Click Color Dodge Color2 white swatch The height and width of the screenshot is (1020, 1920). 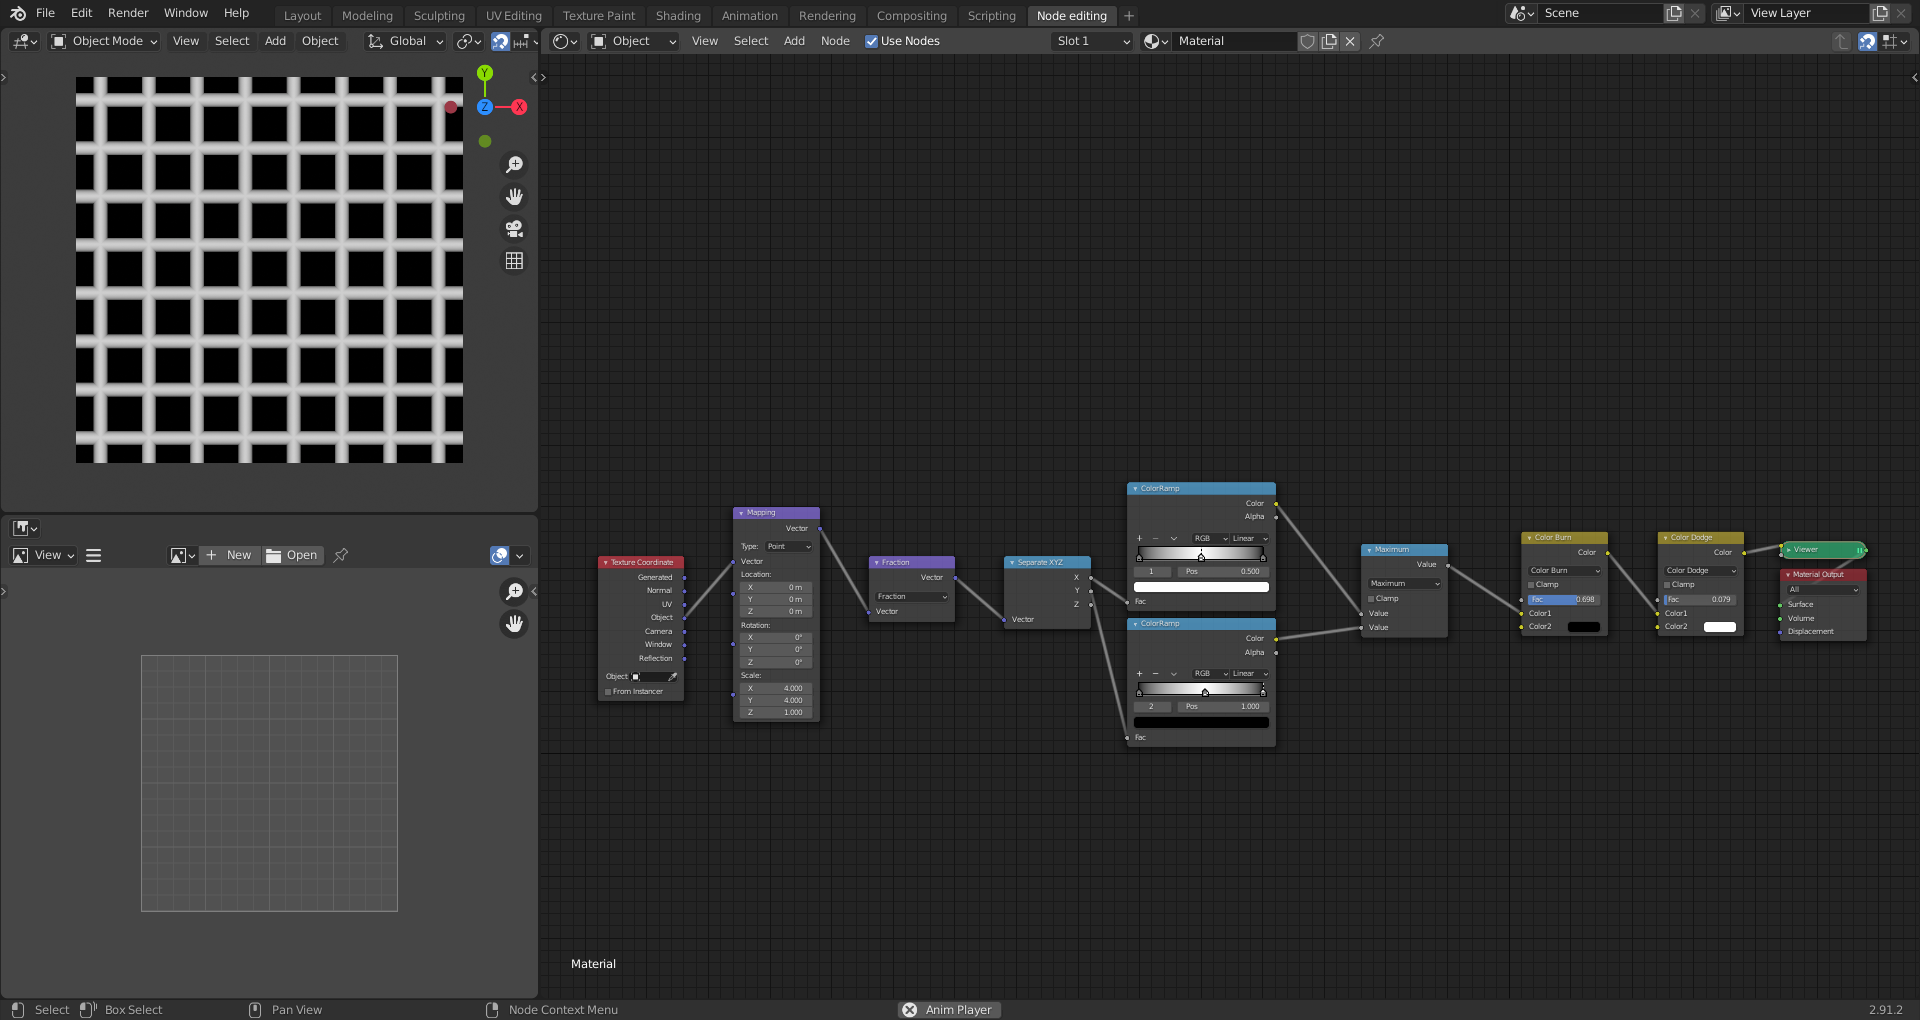point(1719,627)
